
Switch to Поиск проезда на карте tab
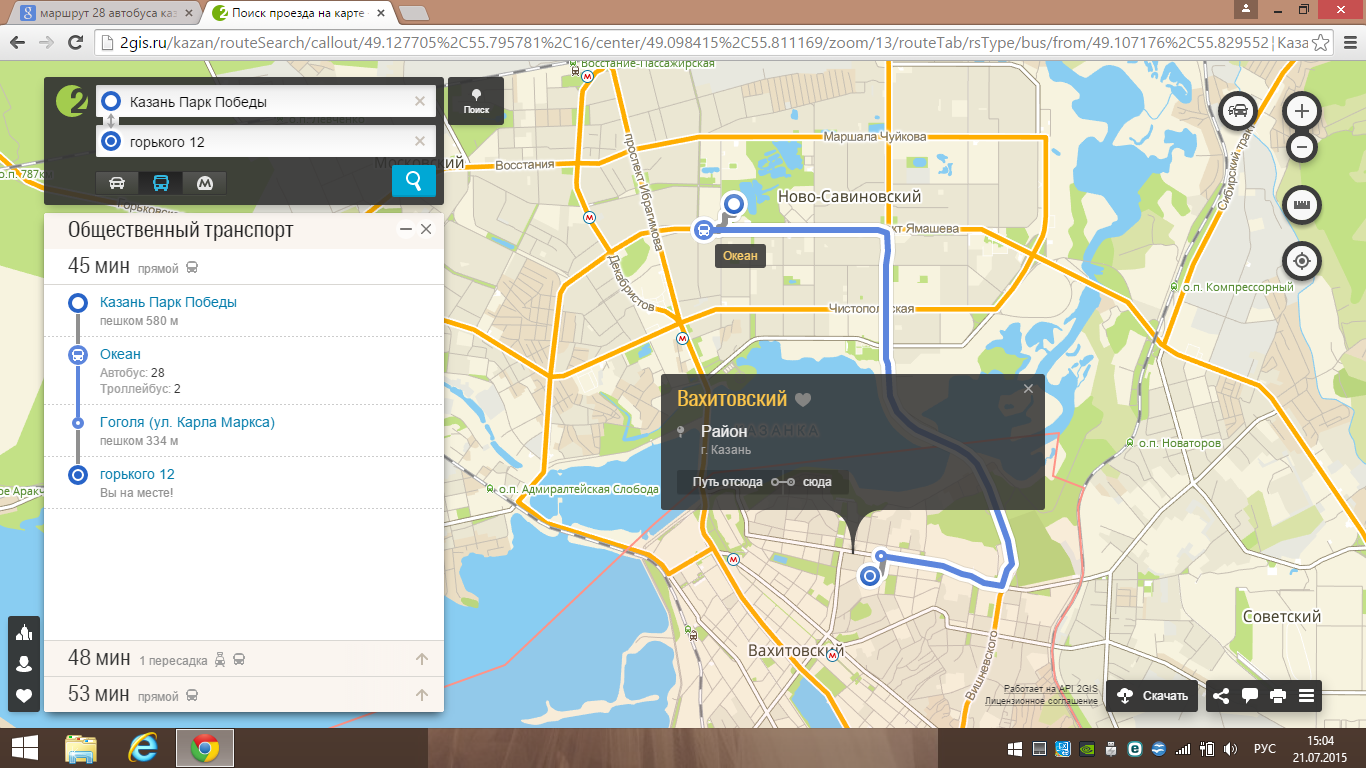click(298, 13)
